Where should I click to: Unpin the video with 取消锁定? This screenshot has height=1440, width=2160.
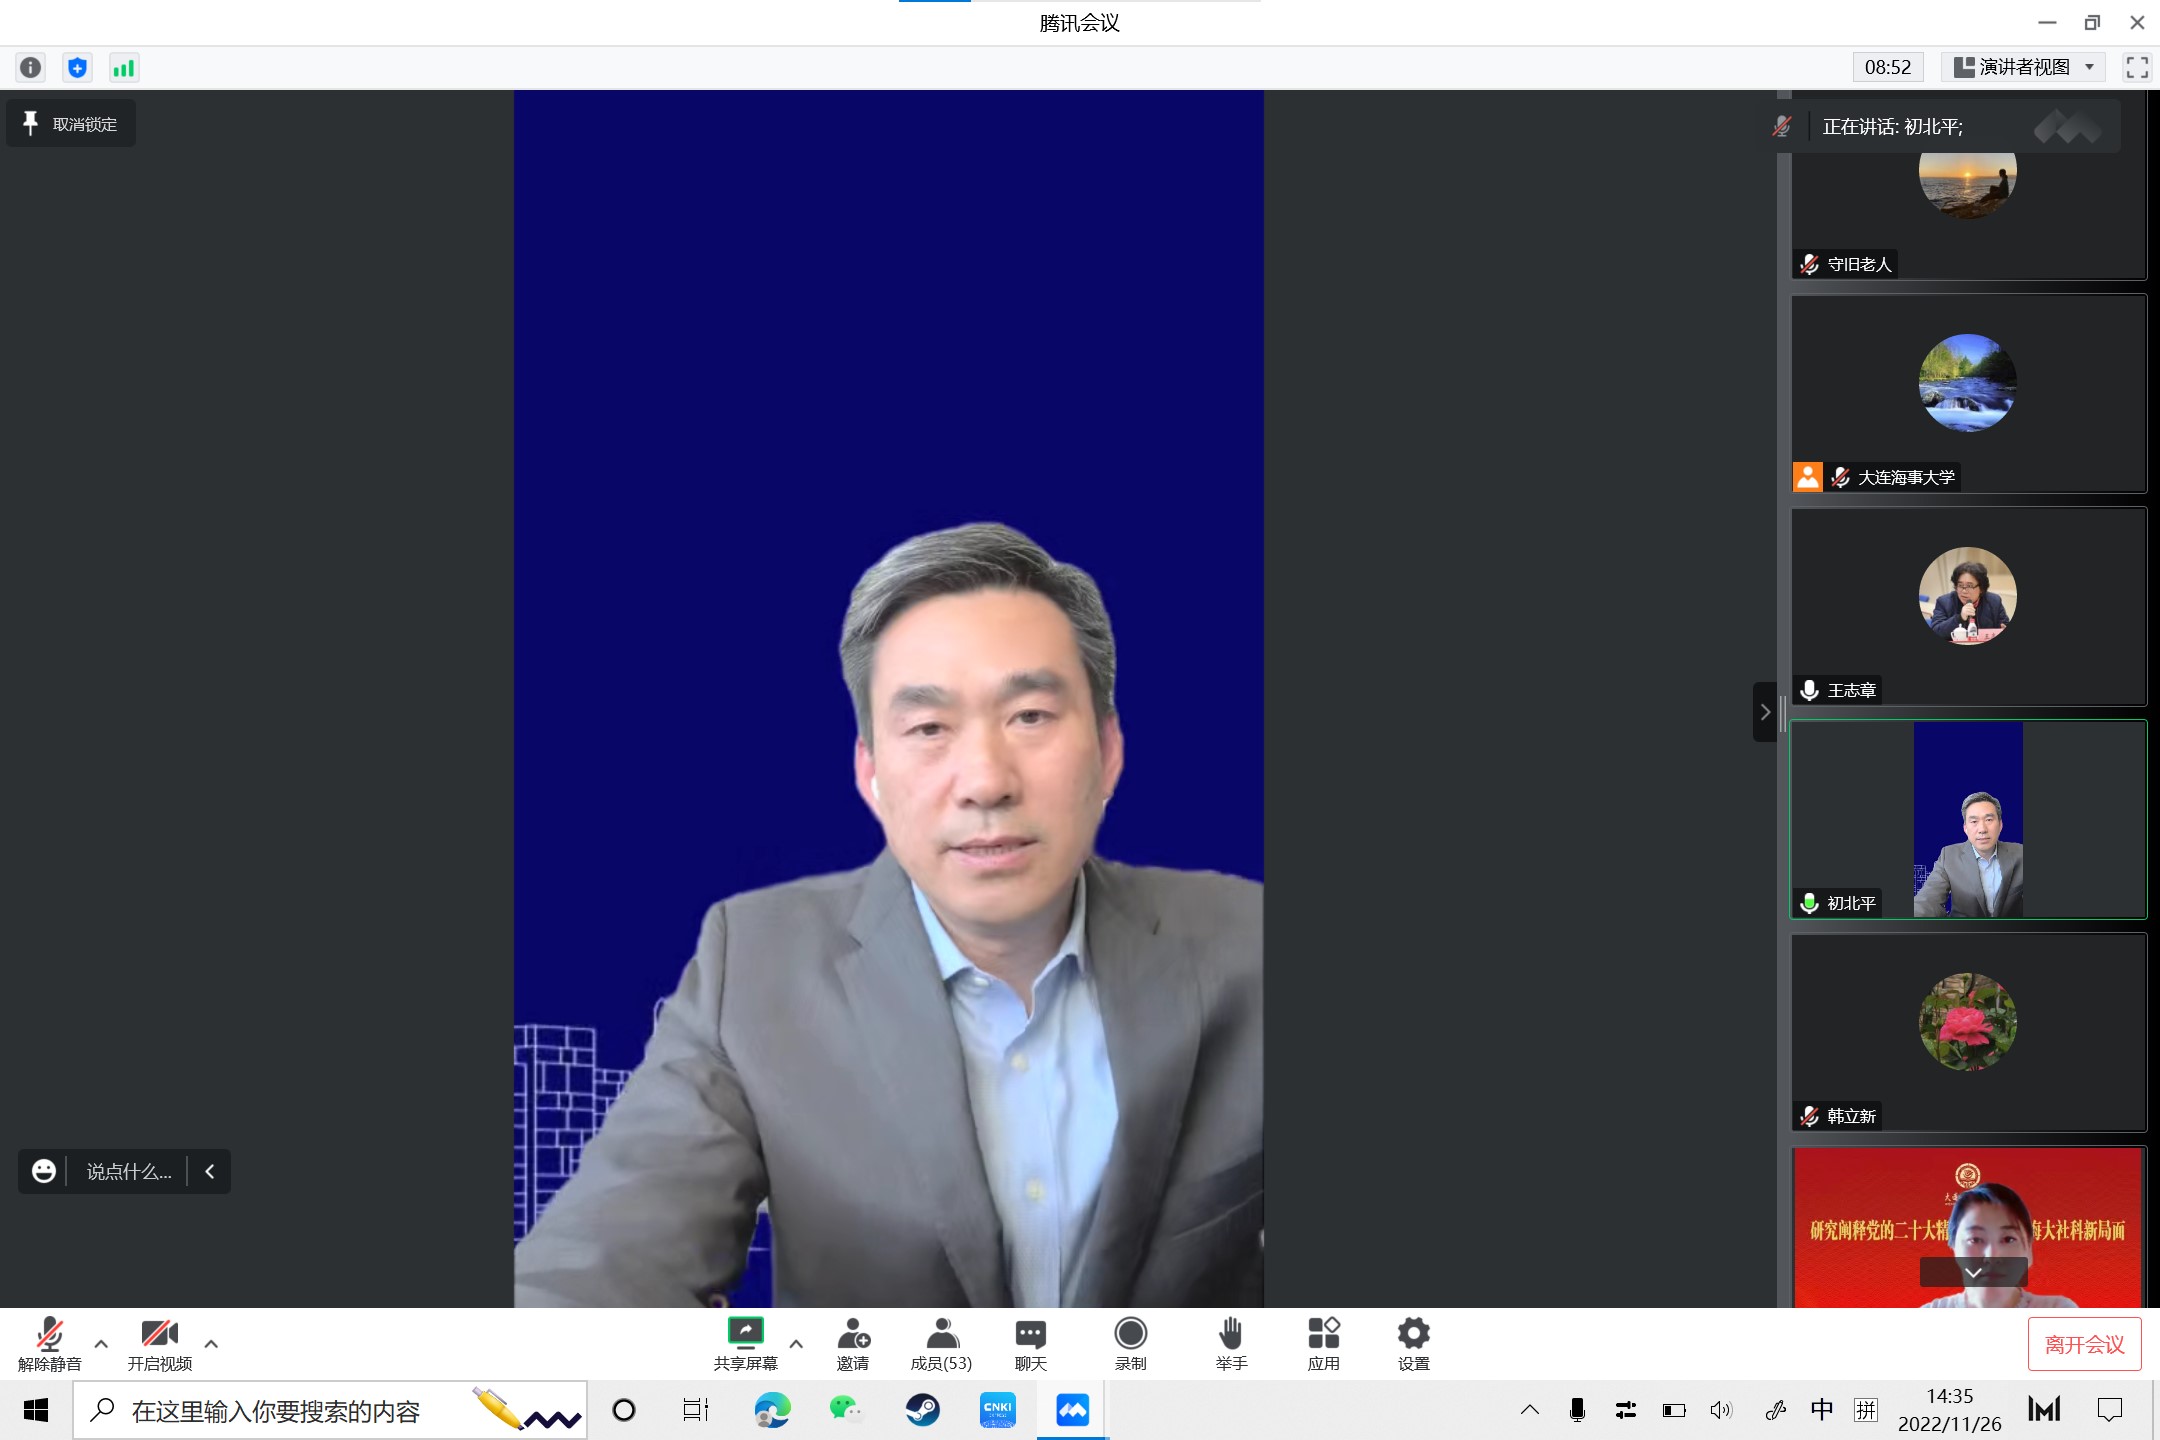coord(71,124)
